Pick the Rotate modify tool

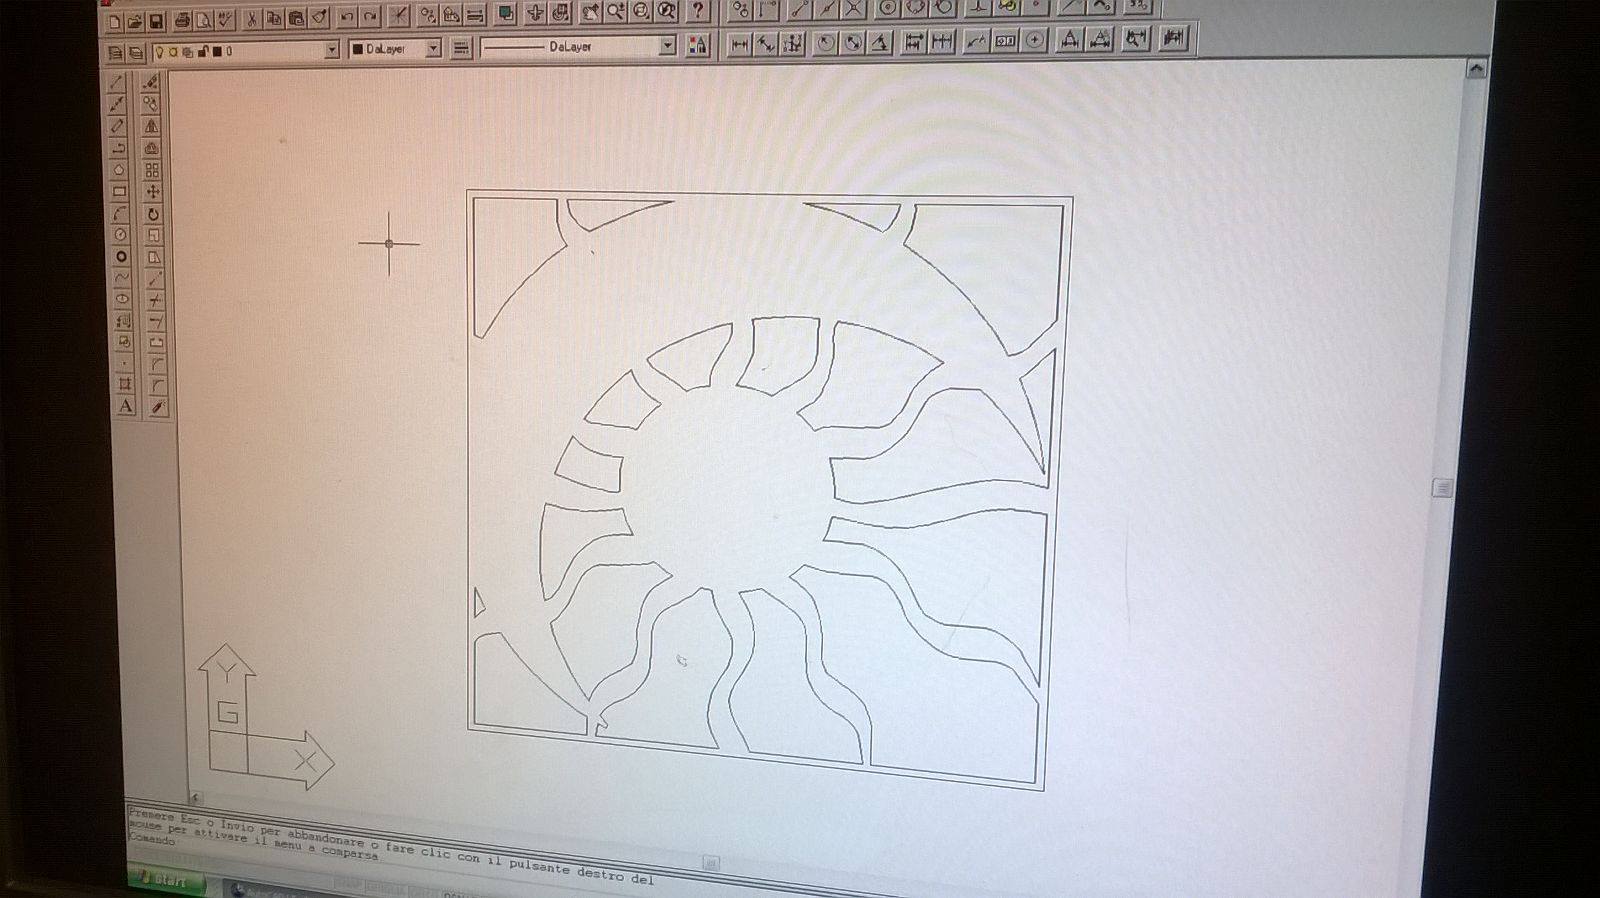click(153, 214)
